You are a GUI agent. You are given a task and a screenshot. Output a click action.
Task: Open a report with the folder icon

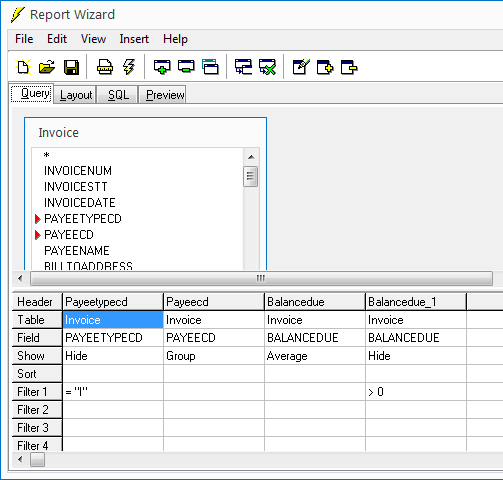(x=47, y=67)
